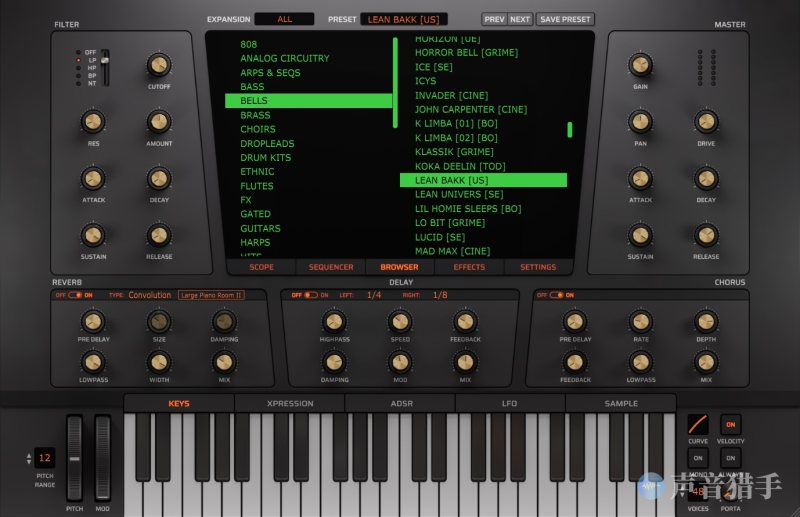Click the velocity curve icon
Screen dimensions: 800x517
698,424
